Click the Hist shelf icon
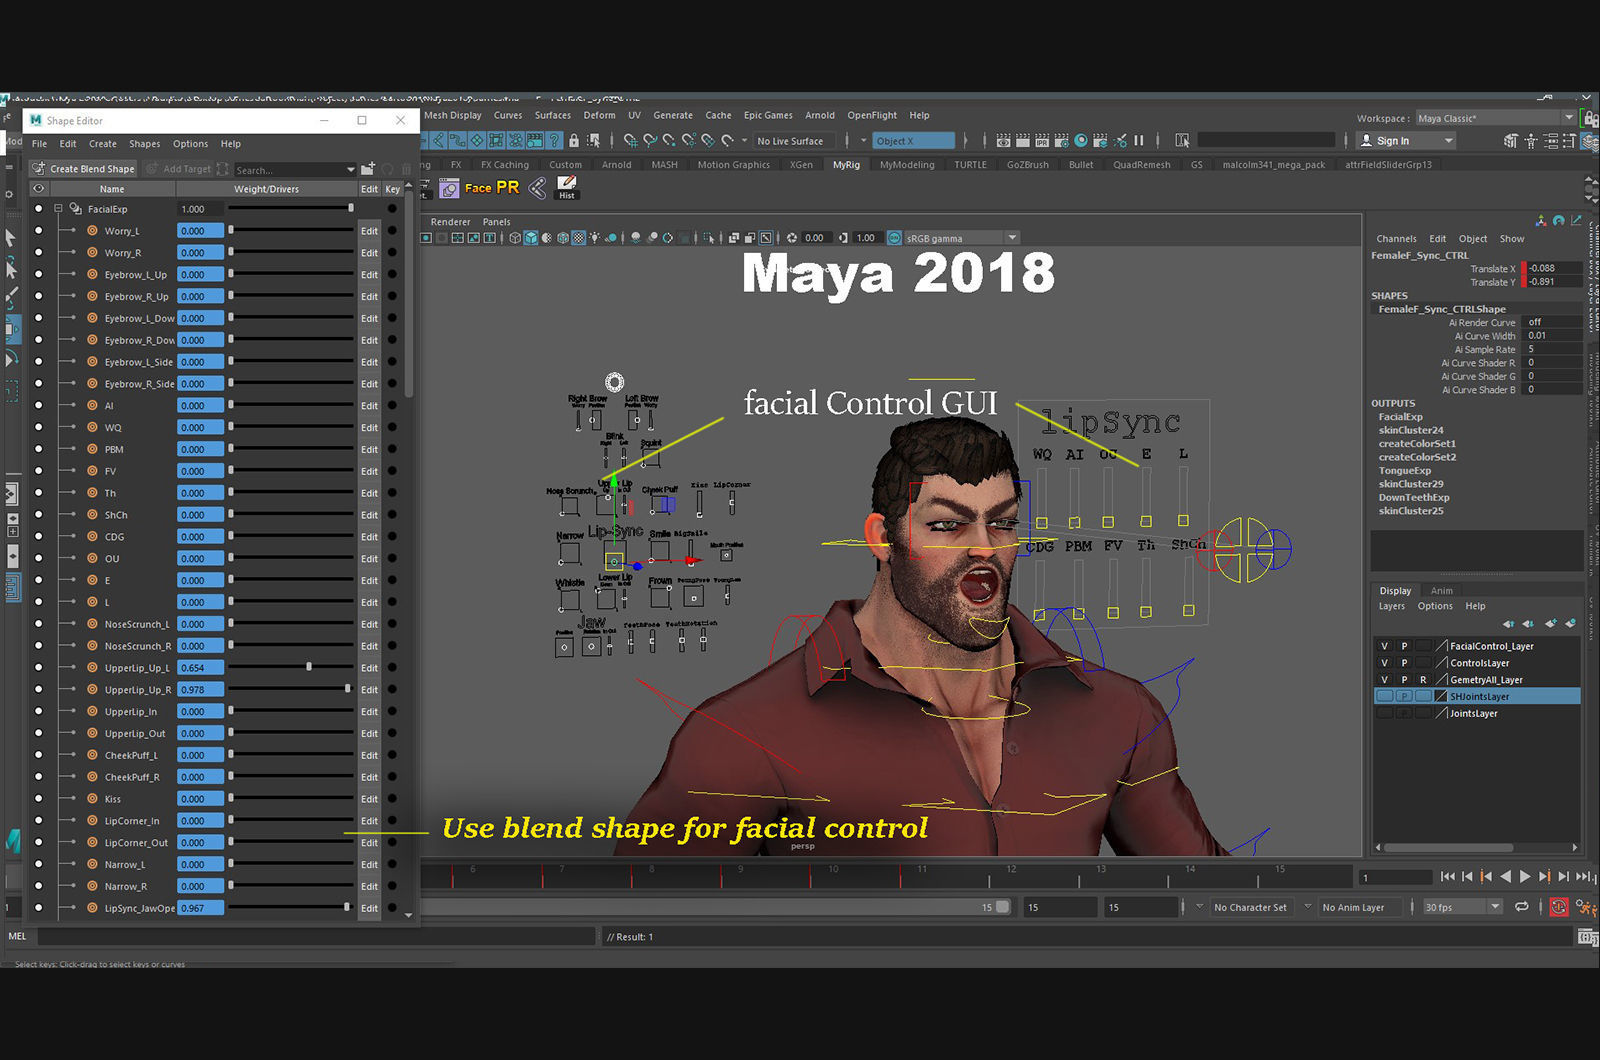The height and width of the screenshot is (1060, 1600). (x=567, y=187)
